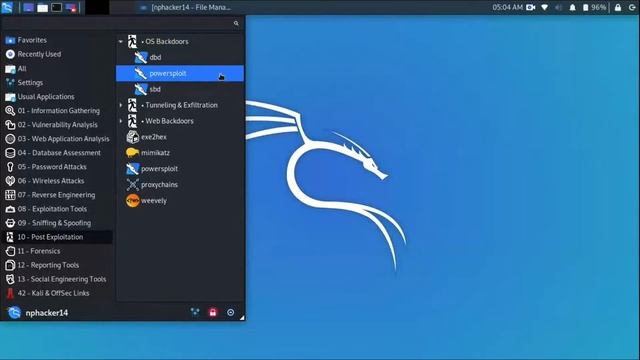
Task: Click the menu resize grip corner
Action: [x=242, y=318]
